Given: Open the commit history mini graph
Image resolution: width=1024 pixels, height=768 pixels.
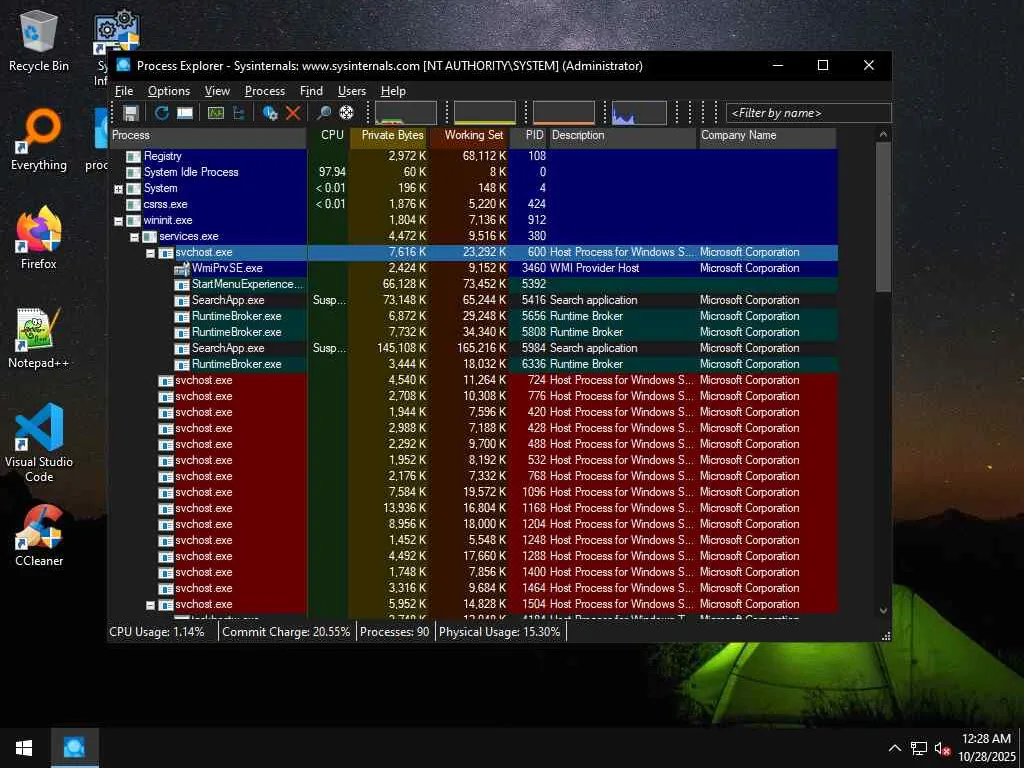Looking at the screenshot, I should (485, 112).
